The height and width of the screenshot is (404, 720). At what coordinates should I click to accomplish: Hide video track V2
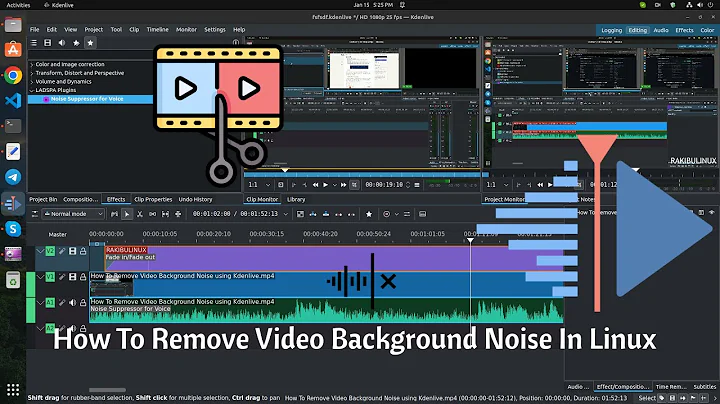[73, 251]
